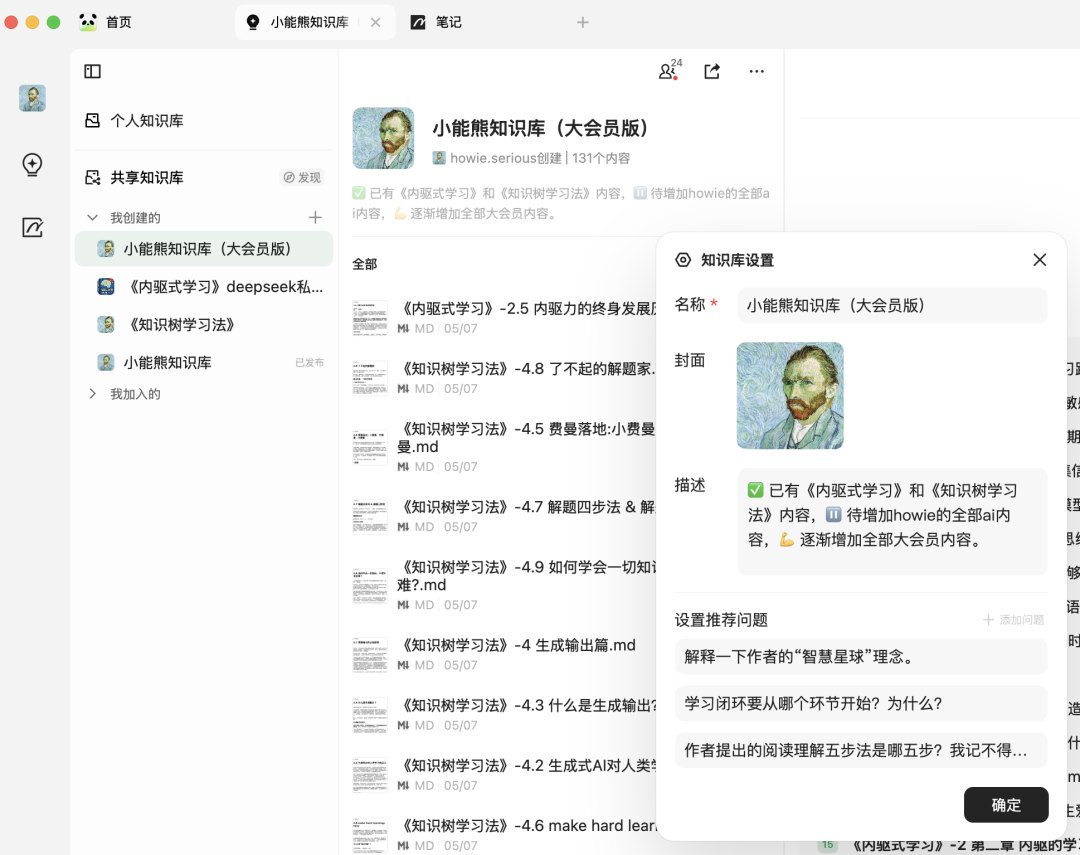Click the 发现 button
The height and width of the screenshot is (855, 1080).
point(302,177)
